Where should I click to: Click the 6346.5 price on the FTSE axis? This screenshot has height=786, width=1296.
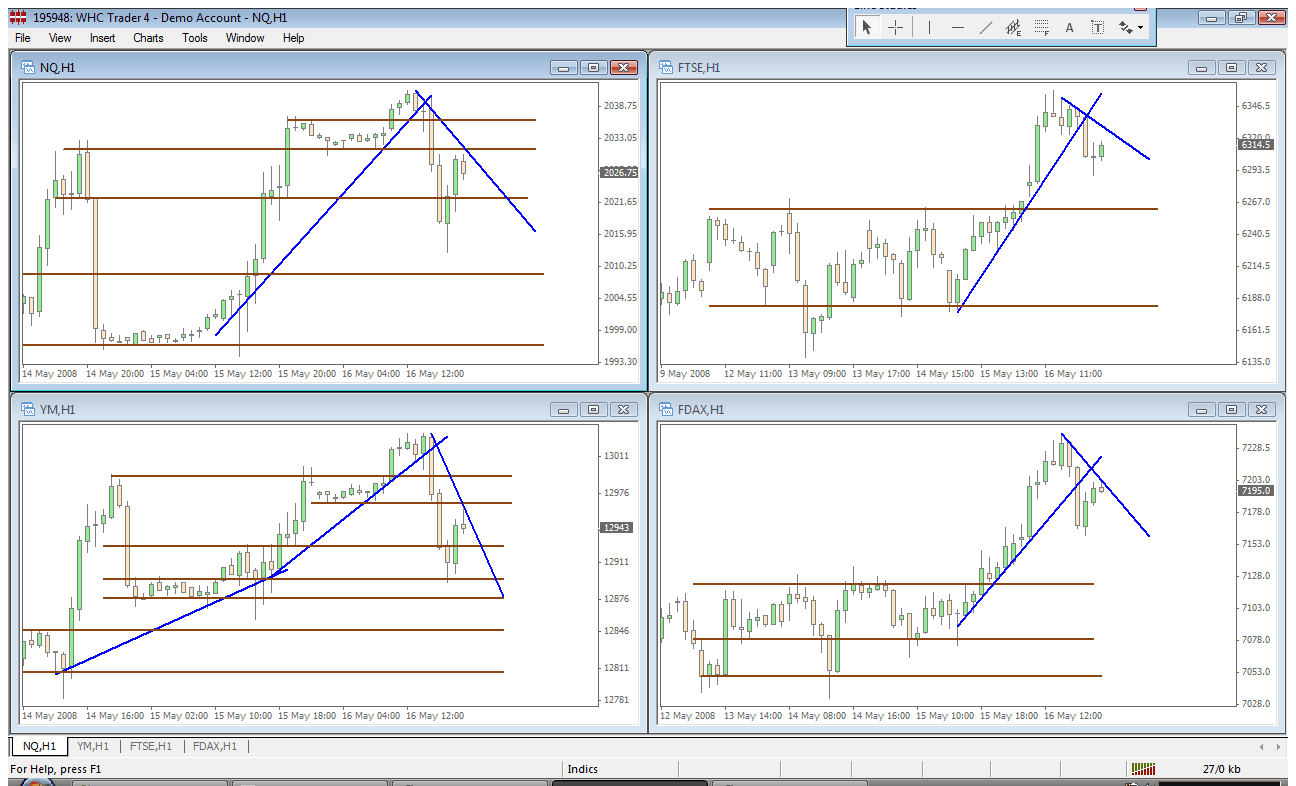(x=1256, y=106)
